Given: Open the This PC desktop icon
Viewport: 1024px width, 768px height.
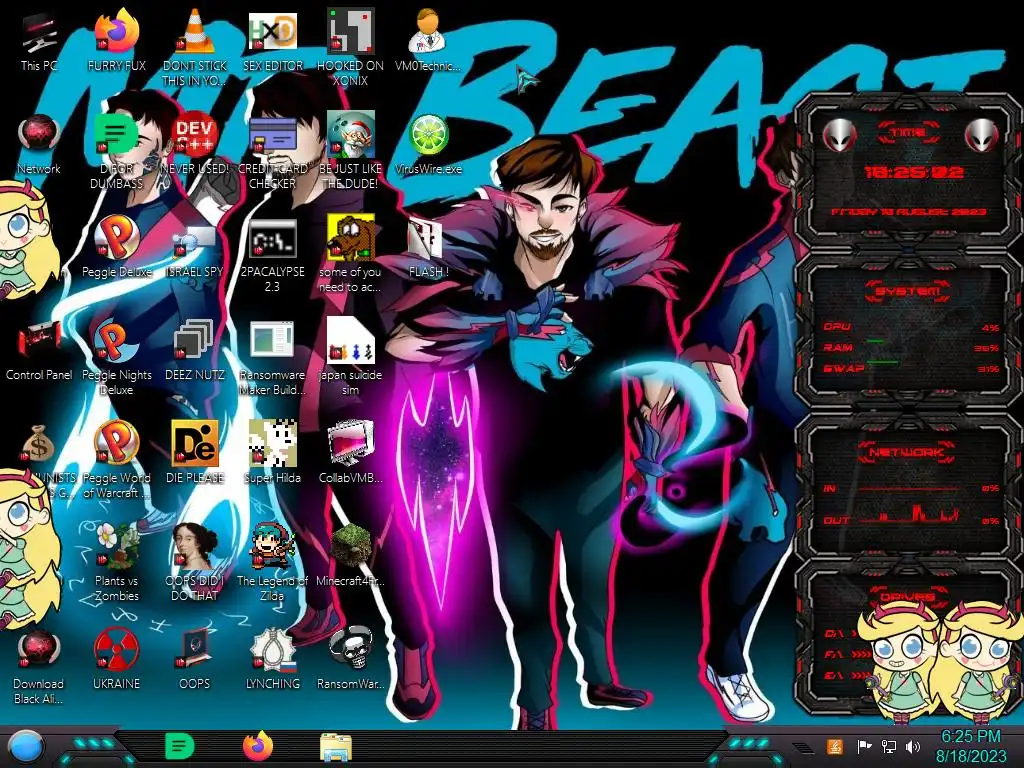Looking at the screenshot, I should 39,42.
